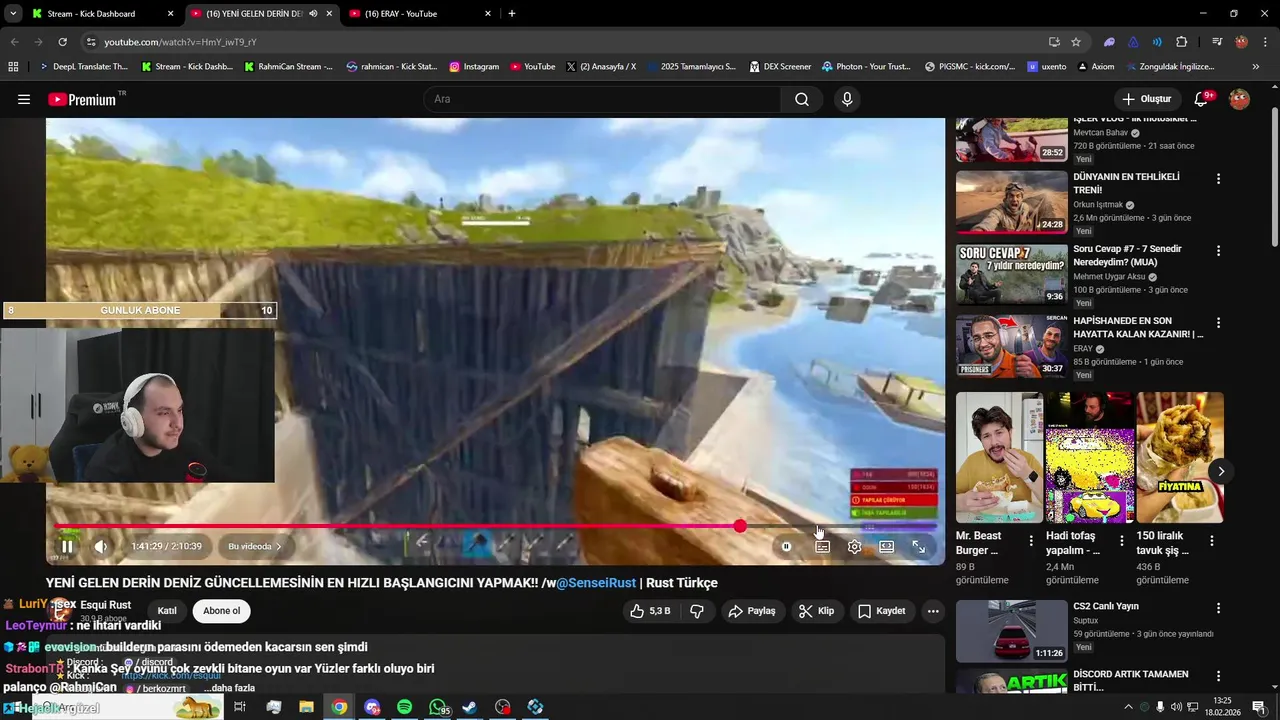Image resolution: width=1280 pixels, height=720 pixels.
Task: Show hidden system tray icons
Action: click(1128, 707)
